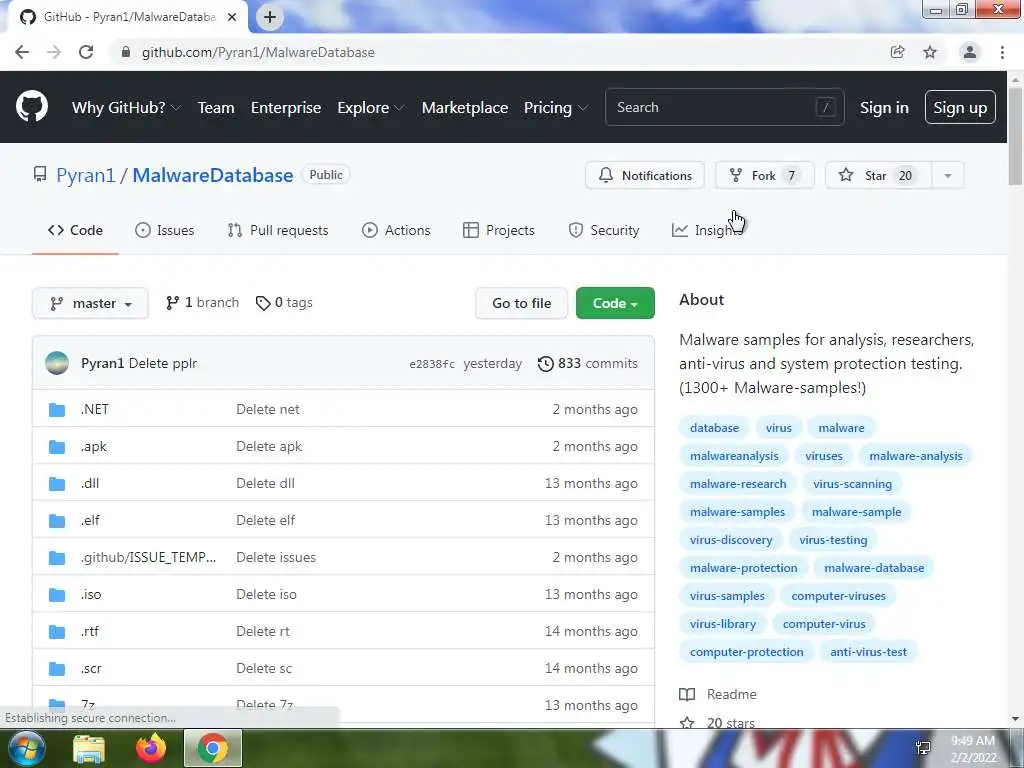This screenshot has width=1024, height=768.
Task: Expand the Explore menu
Action: (x=370, y=107)
